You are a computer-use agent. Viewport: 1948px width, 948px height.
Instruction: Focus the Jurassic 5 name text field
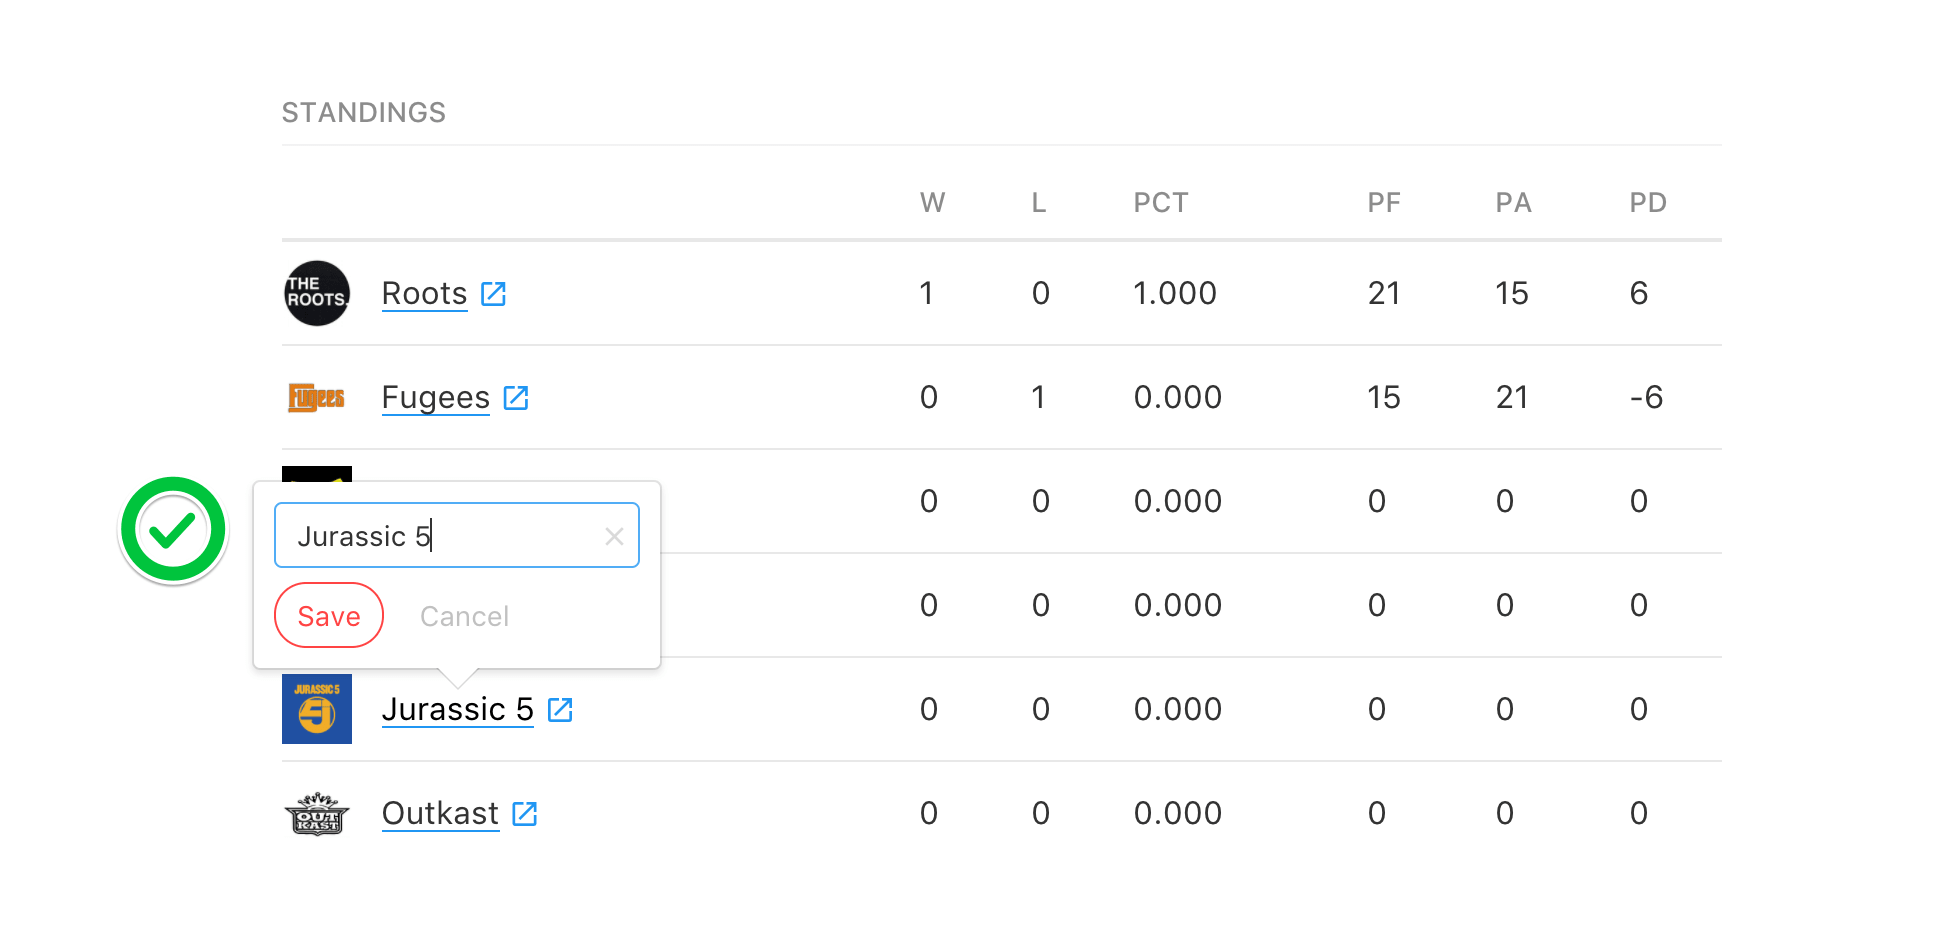(457, 536)
